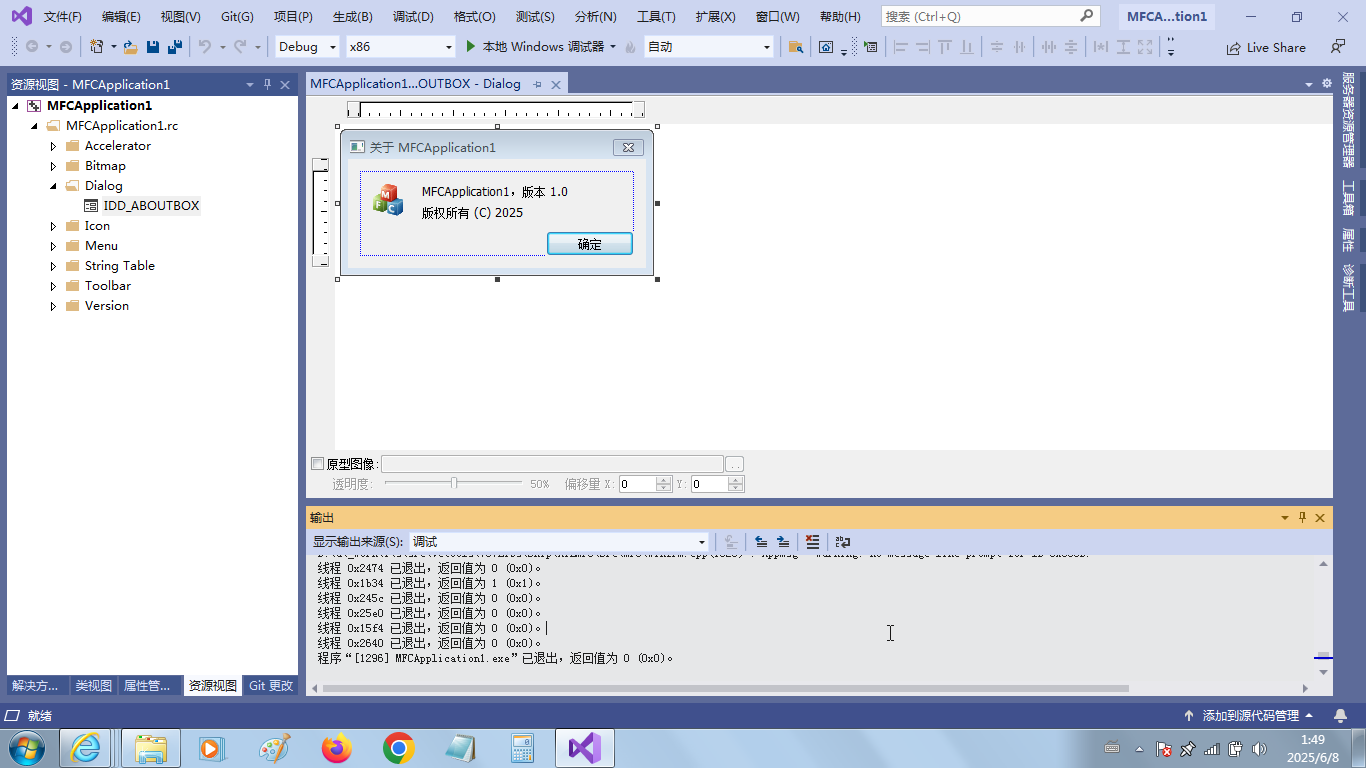This screenshot has height=768, width=1366.
Task: Click the Clear All icon in the output toolbar
Action: (x=812, y=542)
